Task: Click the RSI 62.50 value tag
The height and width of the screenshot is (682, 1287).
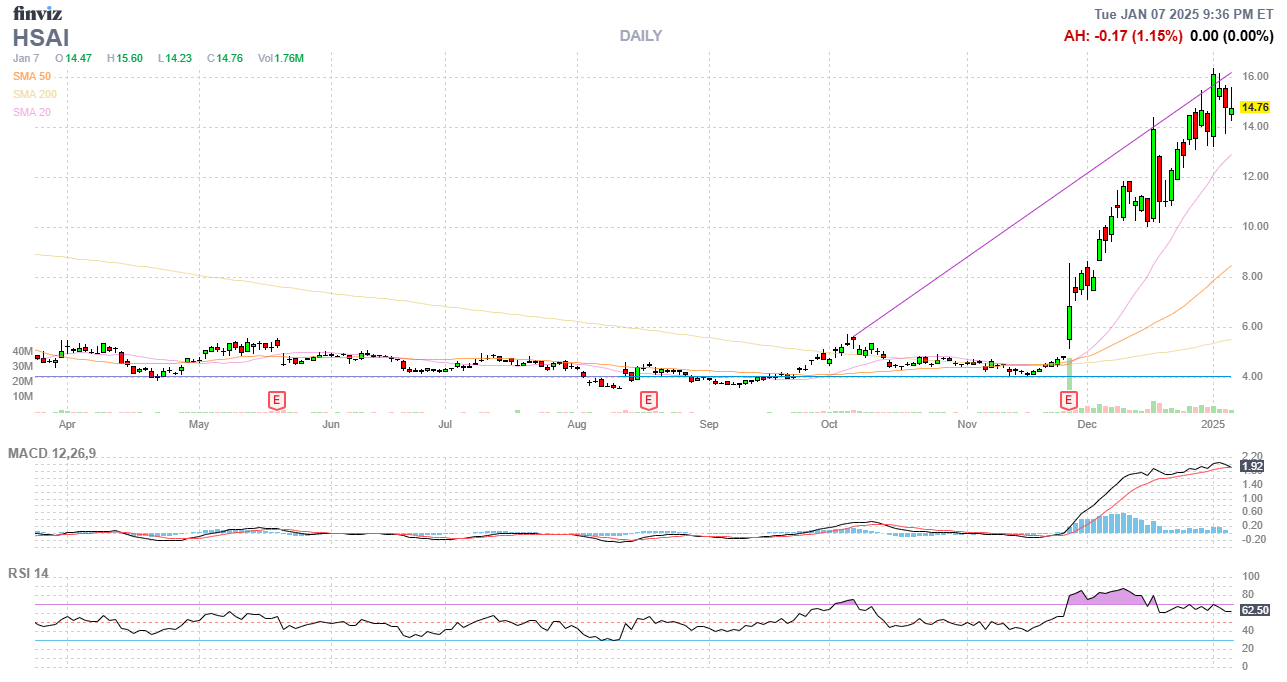Action: [x=1254, y=610]
